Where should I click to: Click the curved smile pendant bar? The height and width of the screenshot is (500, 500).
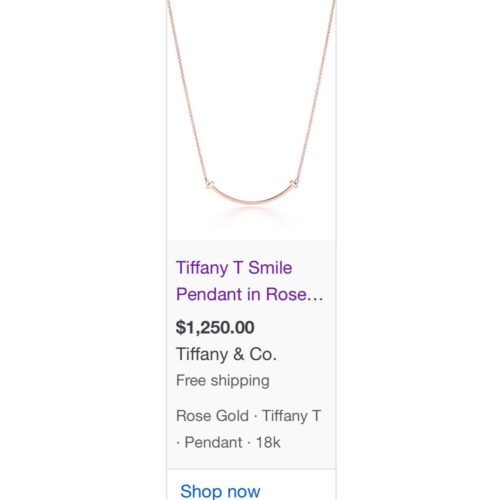(251, 196)
